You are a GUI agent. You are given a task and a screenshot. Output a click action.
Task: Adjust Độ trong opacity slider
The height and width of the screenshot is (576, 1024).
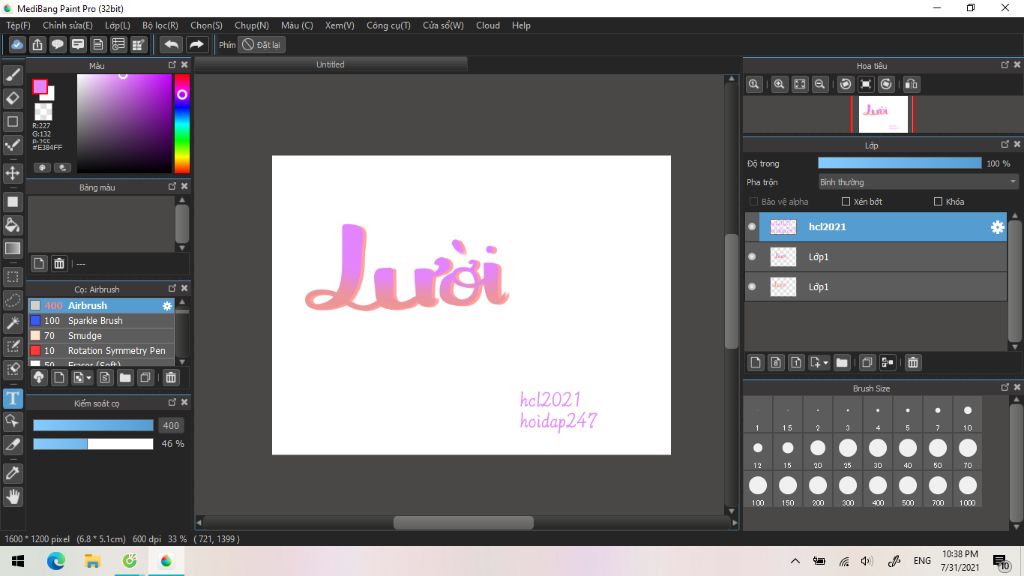(900, 163)
